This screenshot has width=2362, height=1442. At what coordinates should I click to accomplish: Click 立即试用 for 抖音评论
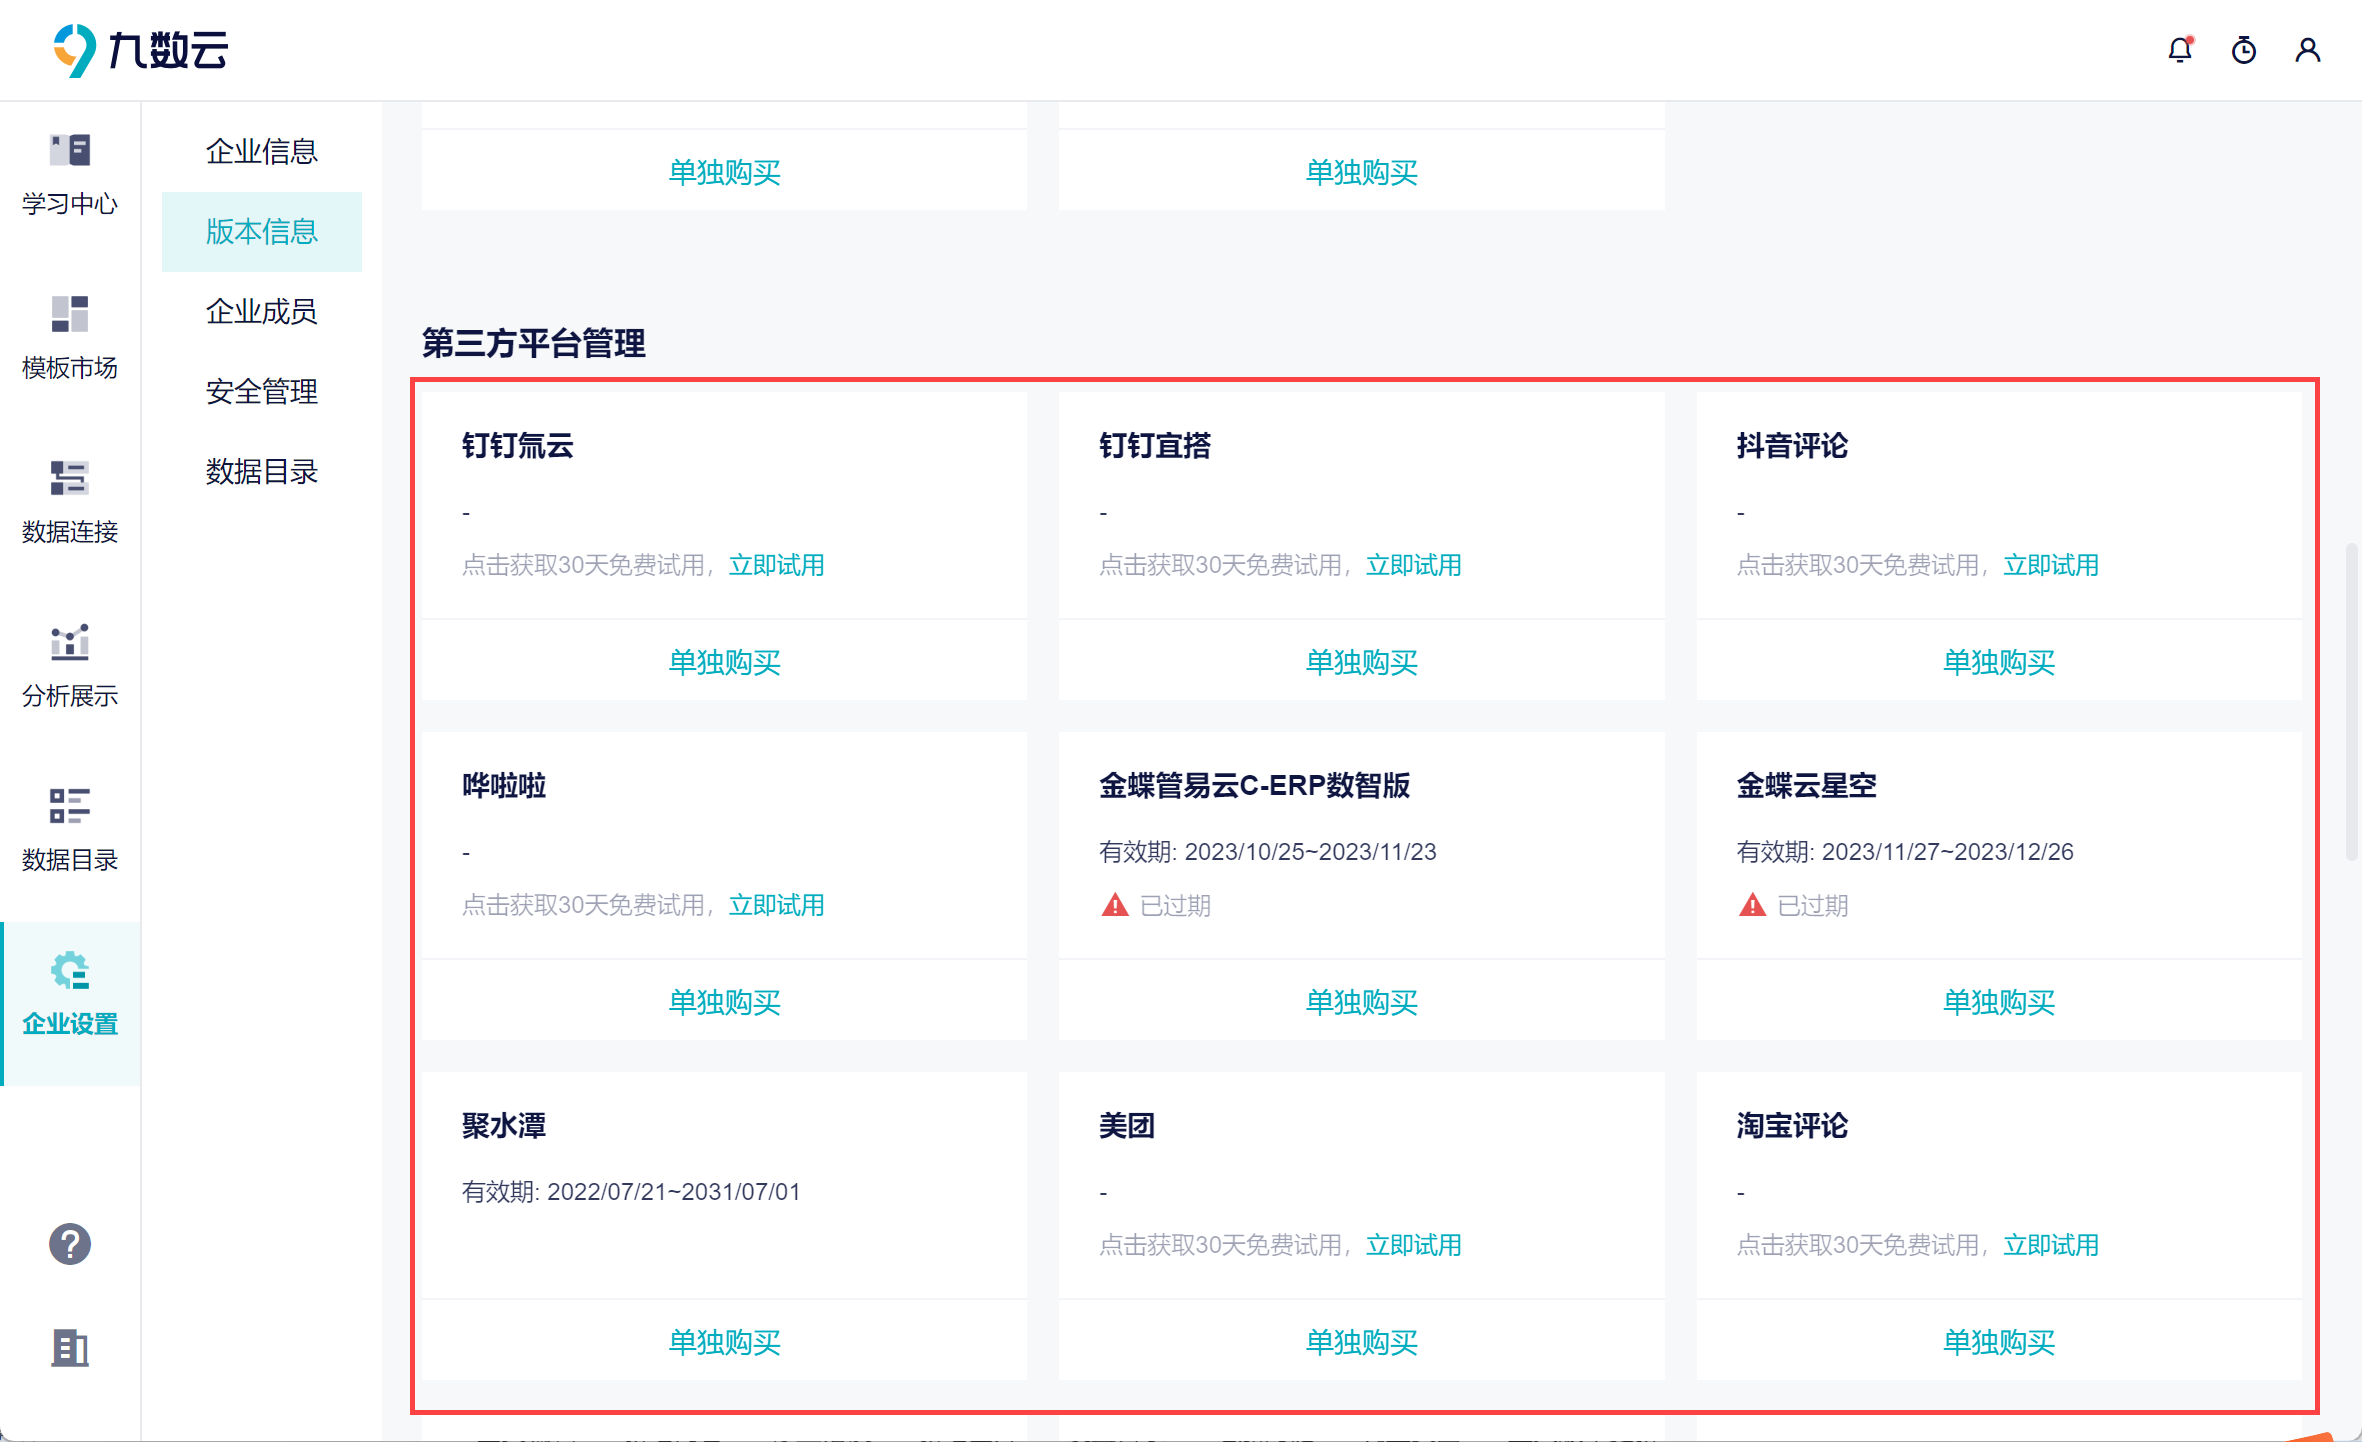point(2051,565)
